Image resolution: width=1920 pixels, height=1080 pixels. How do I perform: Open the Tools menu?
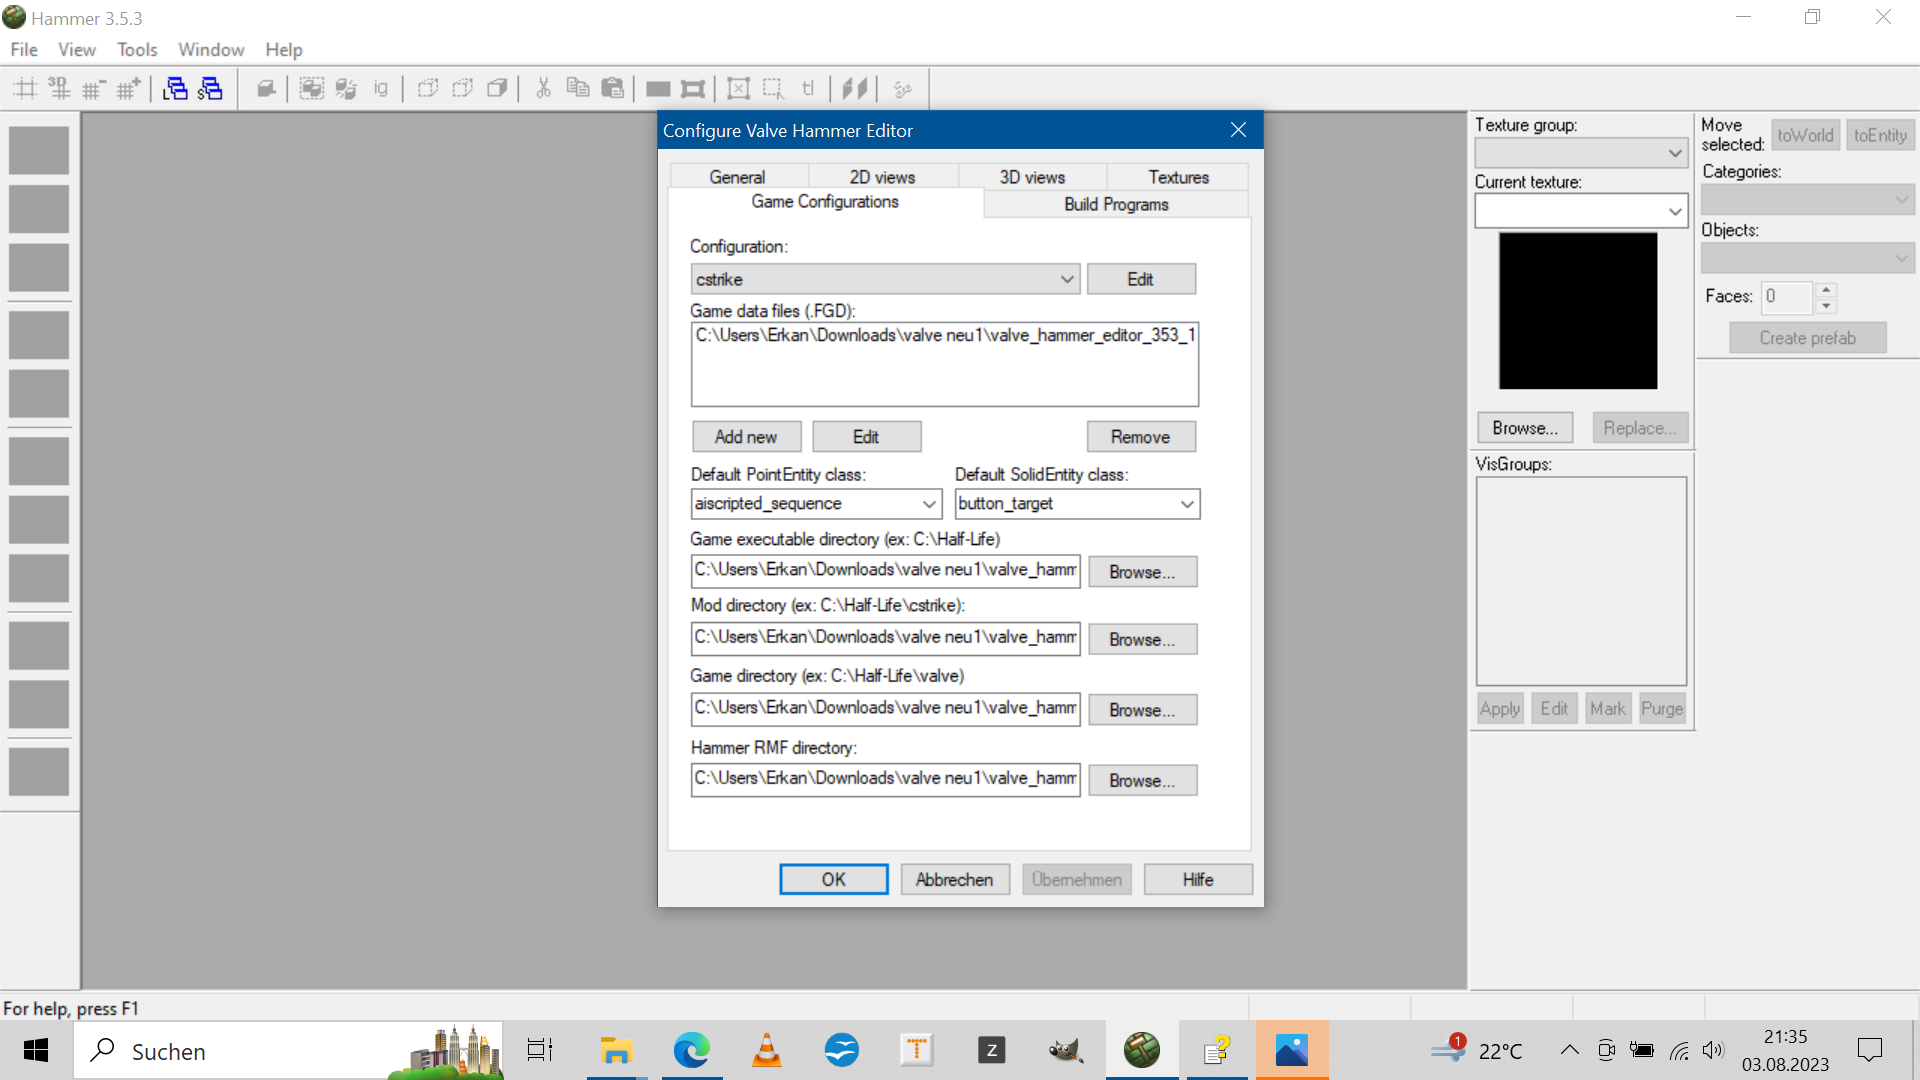[137, 49]
